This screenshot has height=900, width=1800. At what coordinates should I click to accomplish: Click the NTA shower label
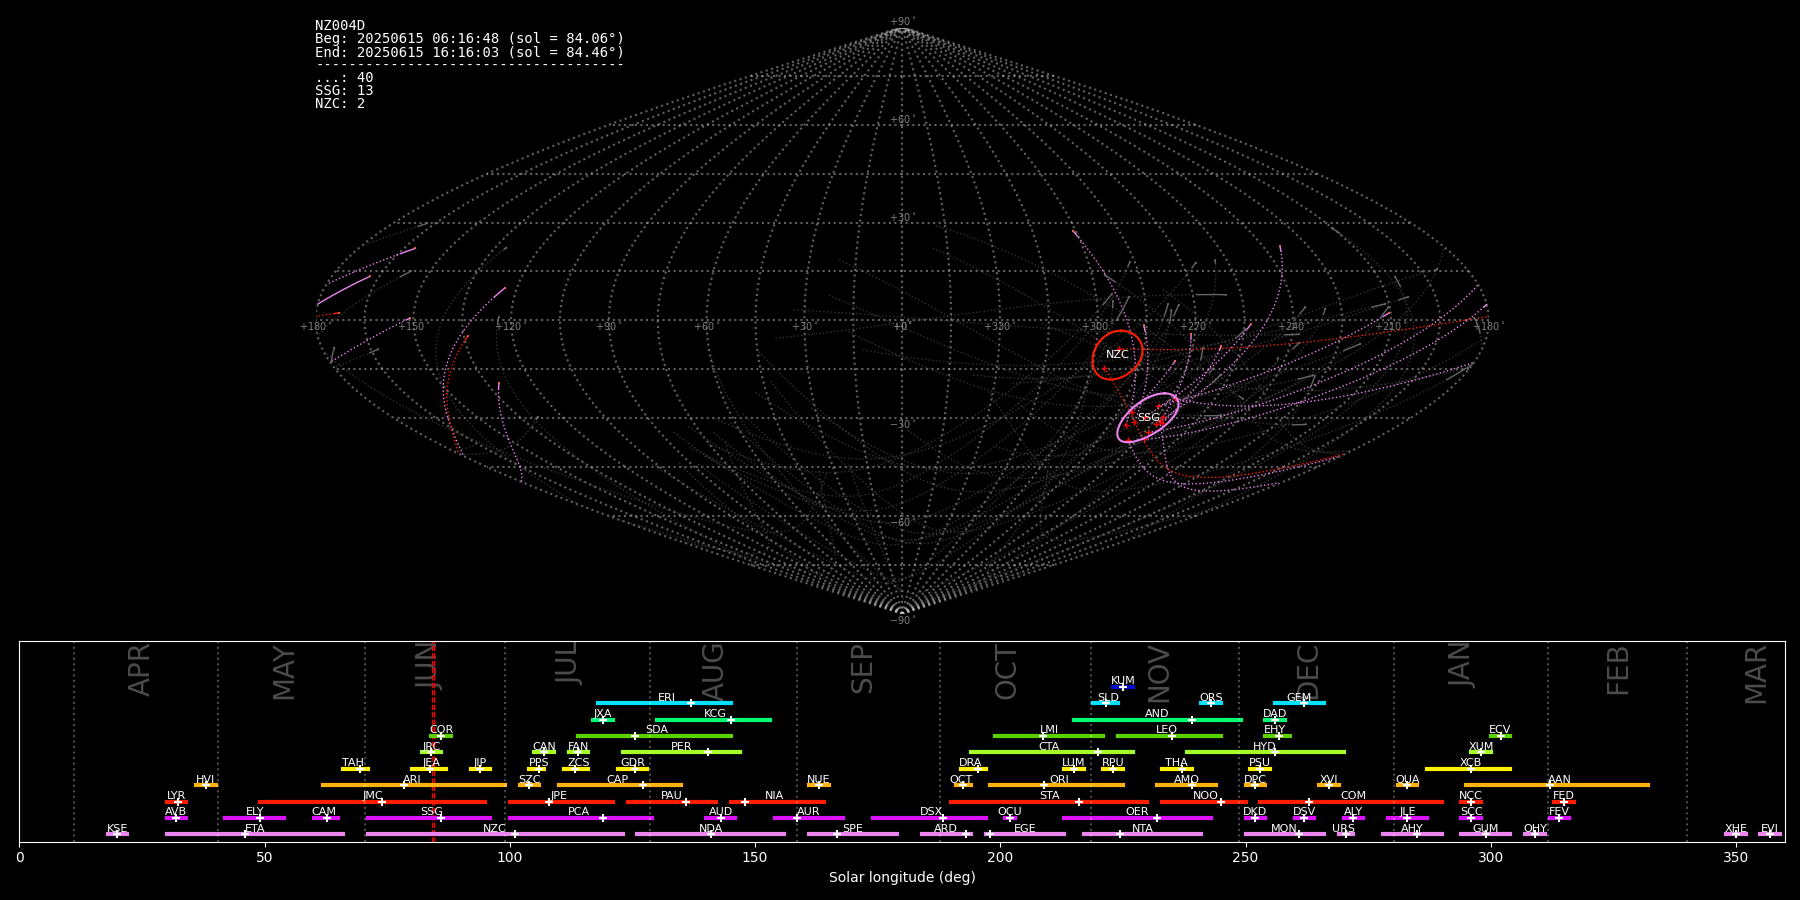1142,829
